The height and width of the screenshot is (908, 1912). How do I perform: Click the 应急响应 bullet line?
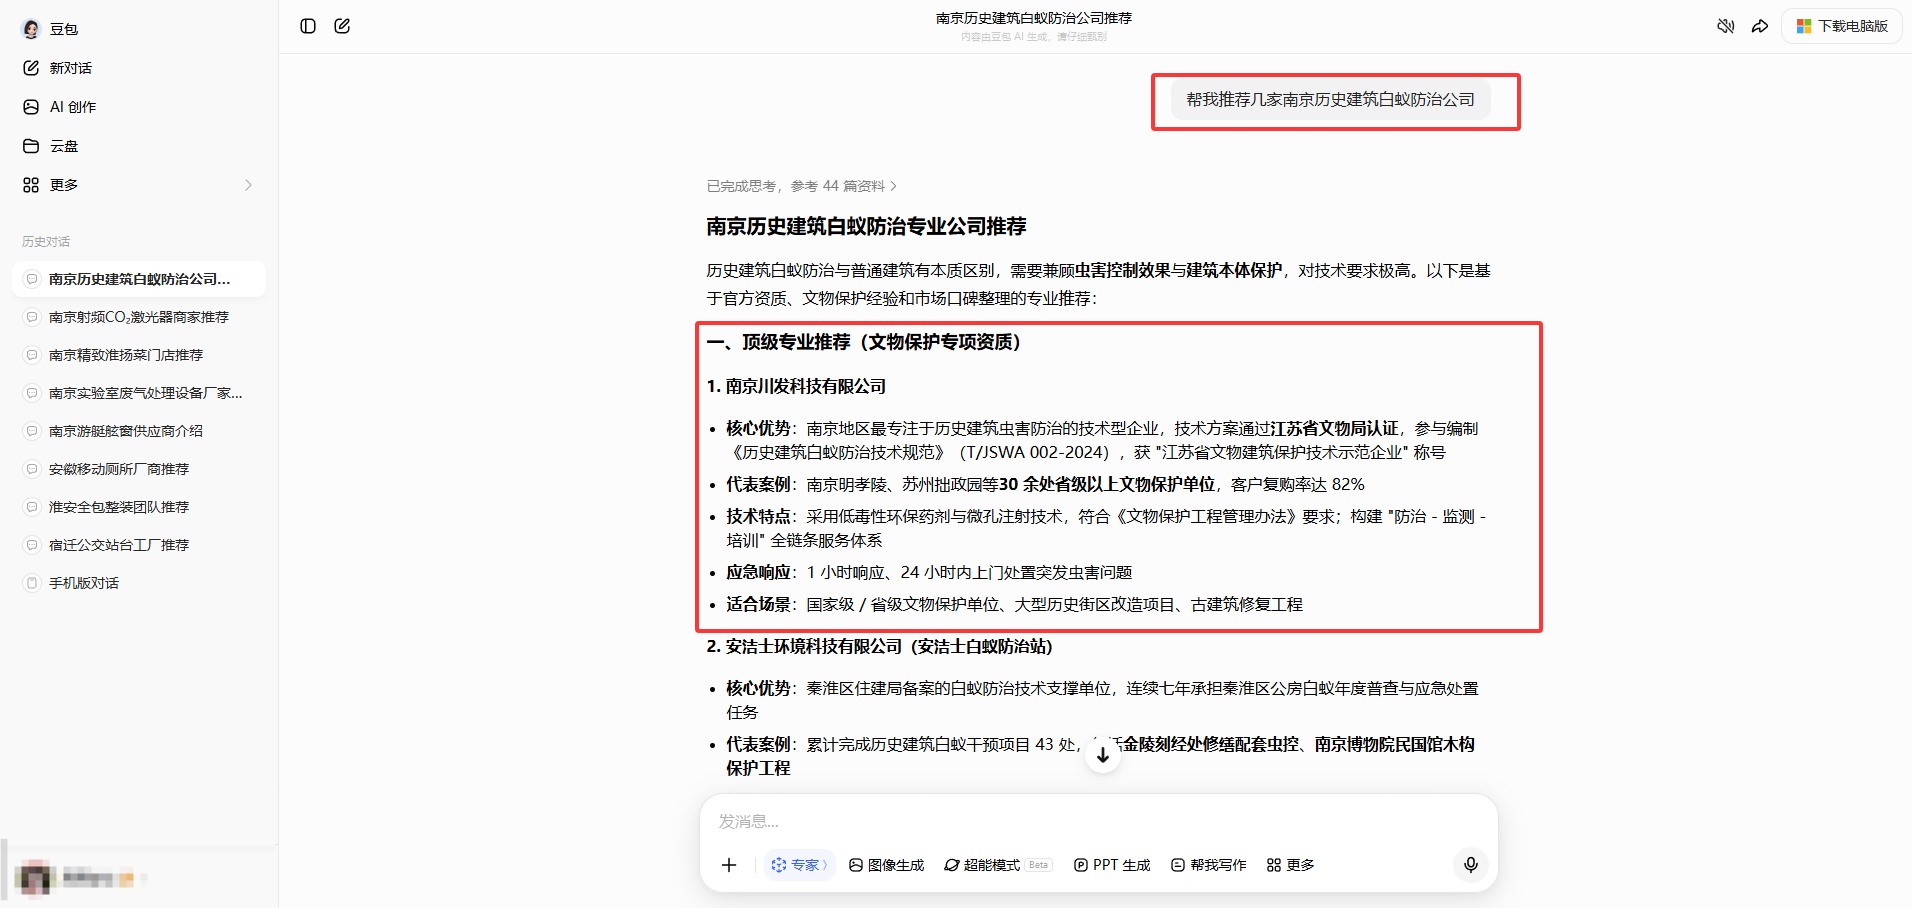point(929,573)
